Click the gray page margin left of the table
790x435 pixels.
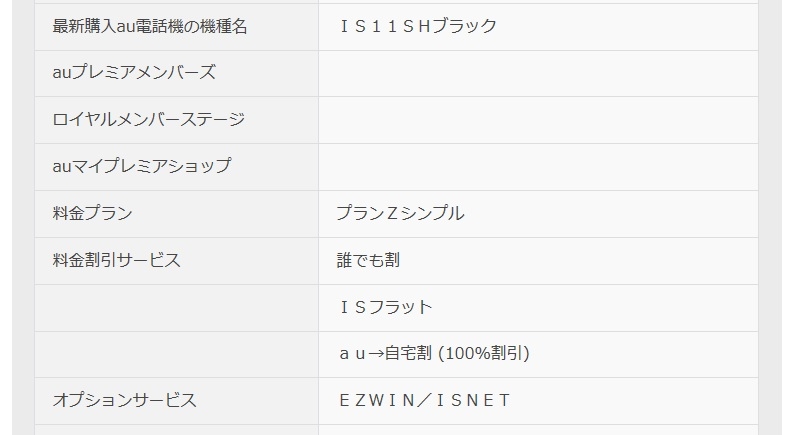[x=23, y=217]
